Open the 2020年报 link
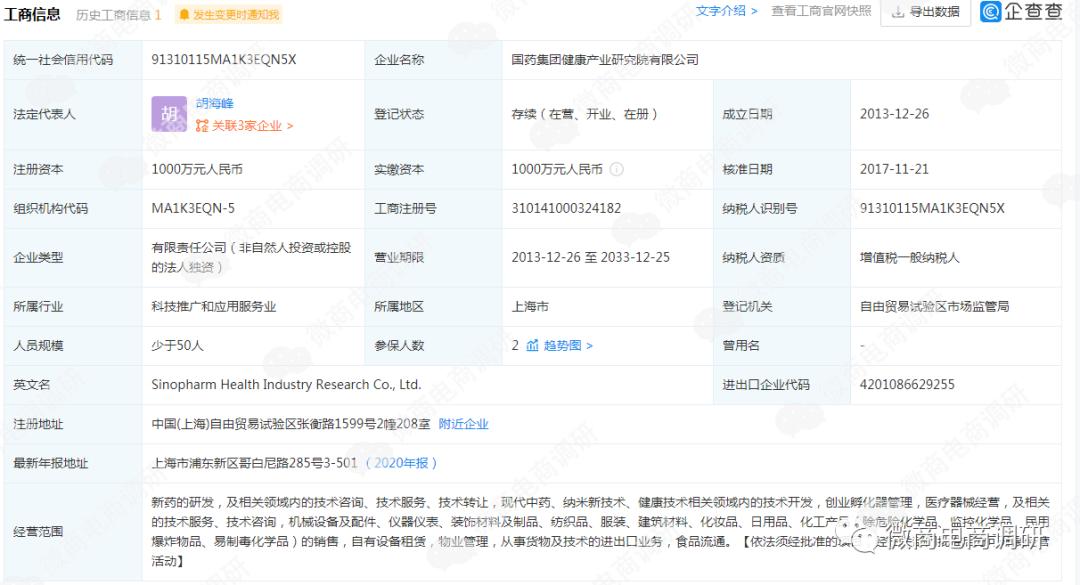1080x585 pixels. 400,463
